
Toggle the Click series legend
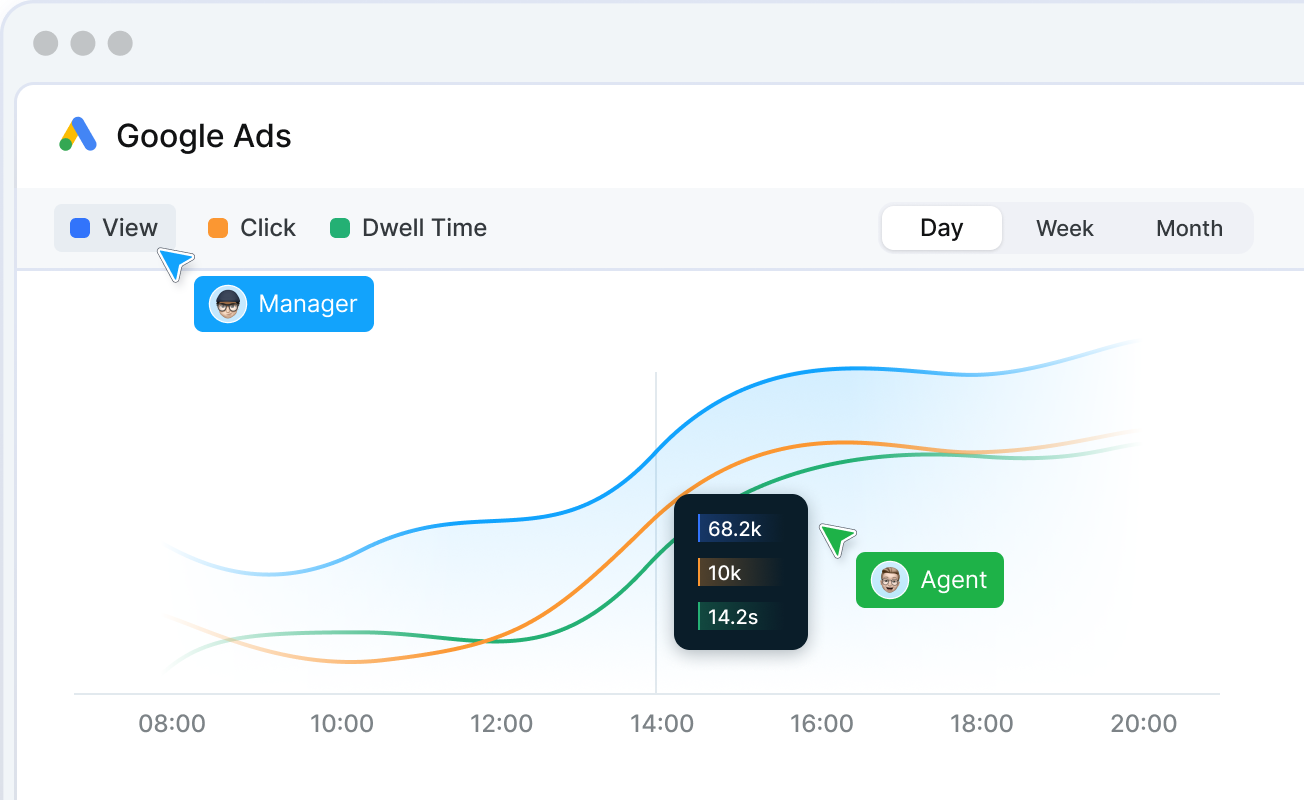[x=252, y=228]
